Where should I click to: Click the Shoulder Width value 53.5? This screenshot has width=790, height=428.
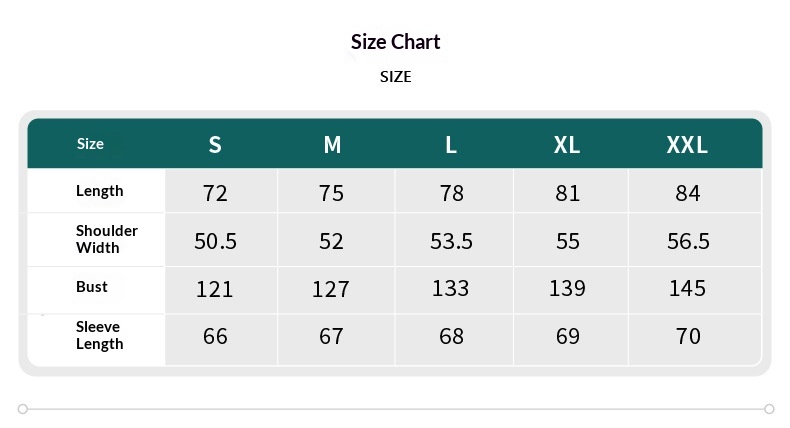pos(451,241)
